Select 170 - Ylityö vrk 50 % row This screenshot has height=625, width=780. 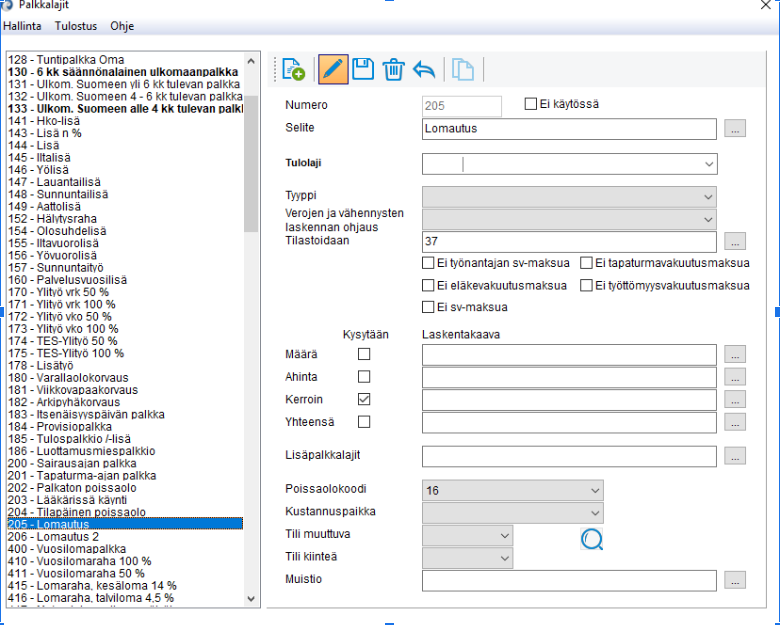tap(125, 292)
